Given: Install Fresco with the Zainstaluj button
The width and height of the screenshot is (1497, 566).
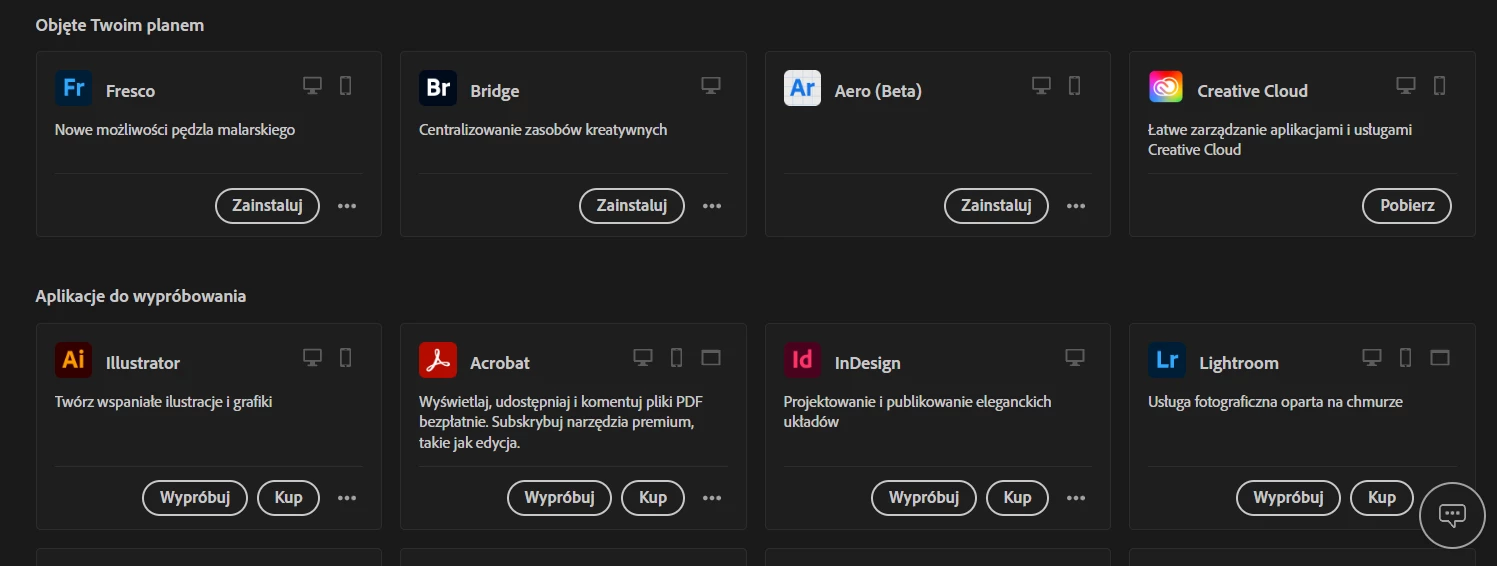Looking at the screenshot, I should (x=267, y=206).
